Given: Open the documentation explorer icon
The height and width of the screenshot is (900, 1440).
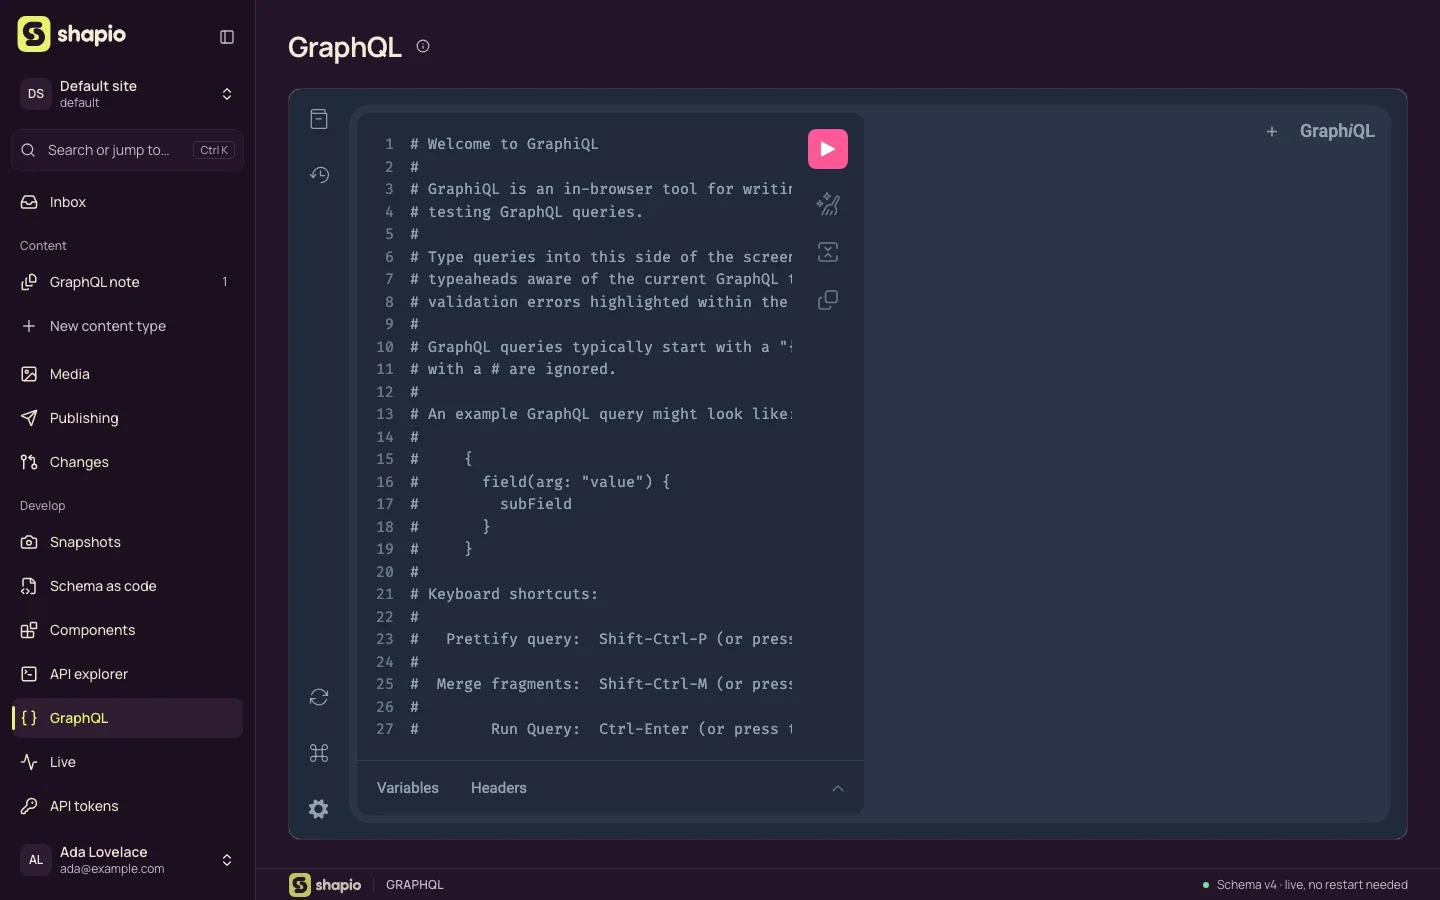Looking at the screenshot, I should pyautogui.click(x=319, y=119).
